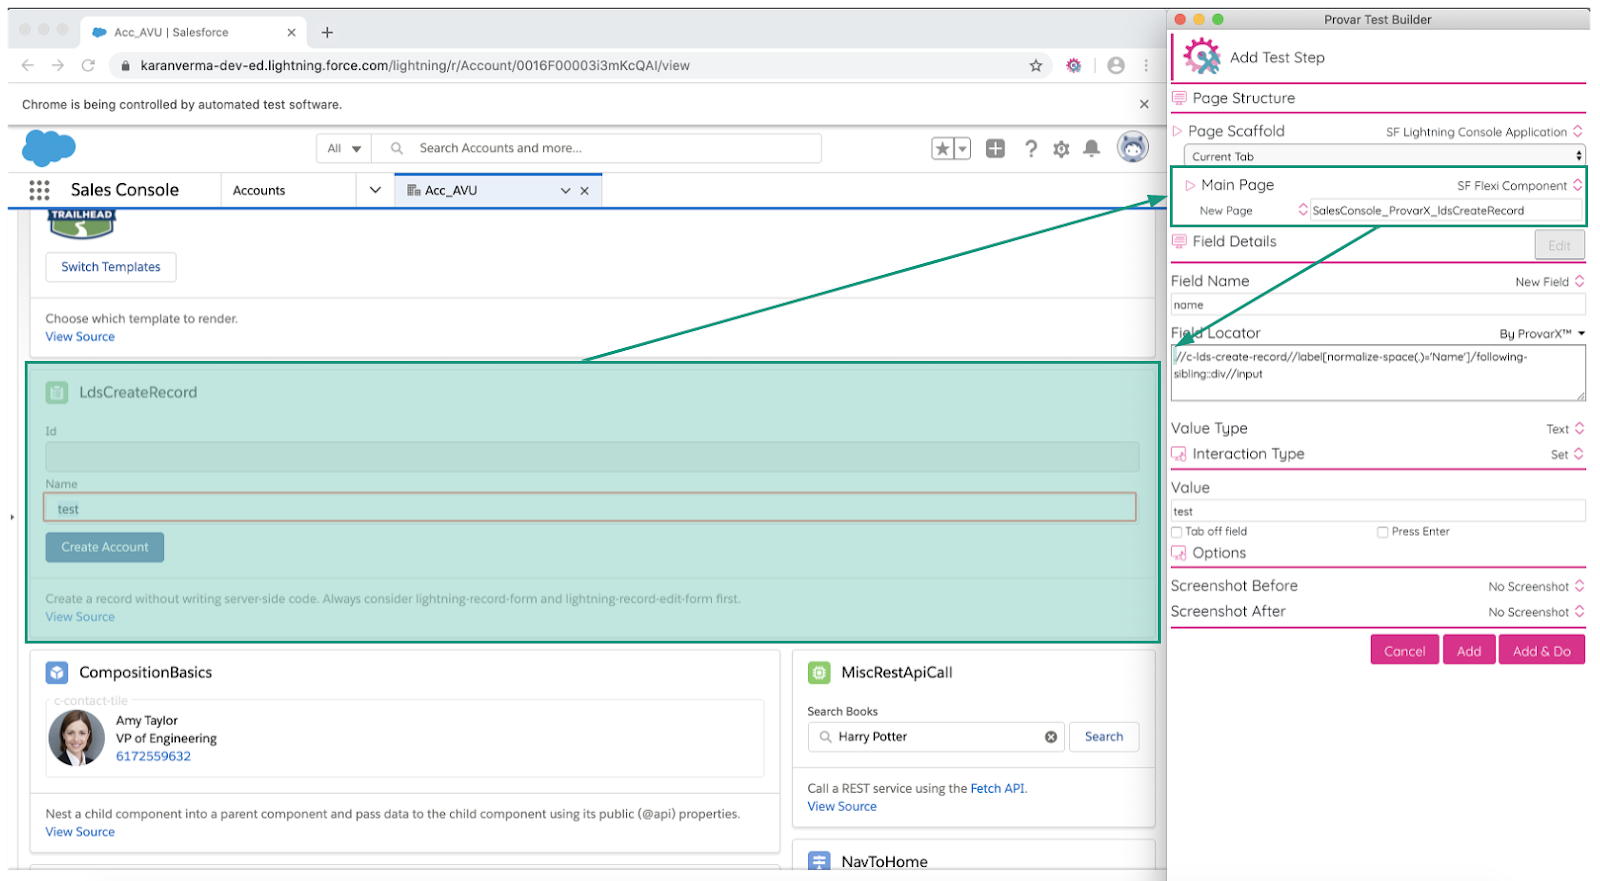Expand the Main Page disclosure triangle

[x=1190, y=185]
